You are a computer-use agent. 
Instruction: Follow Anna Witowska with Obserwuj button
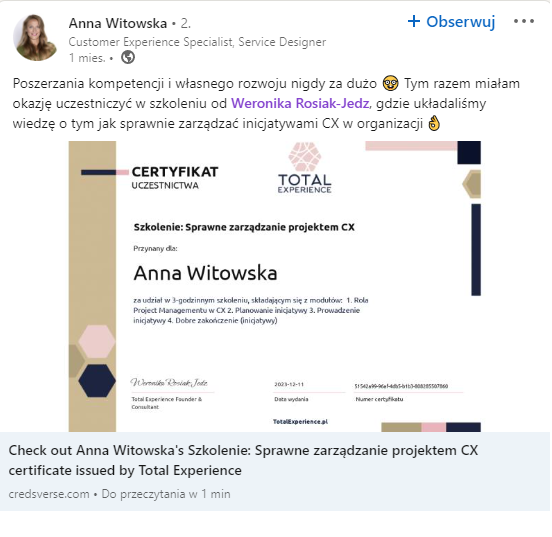tap(452, 21)
